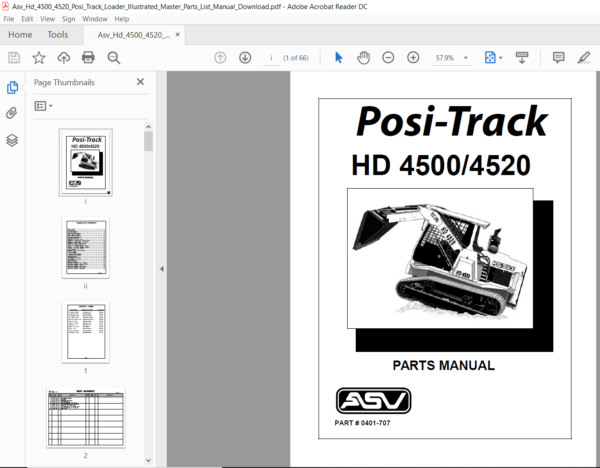Open the File menu
600x468 pixels.
click(x=8, y=19)
